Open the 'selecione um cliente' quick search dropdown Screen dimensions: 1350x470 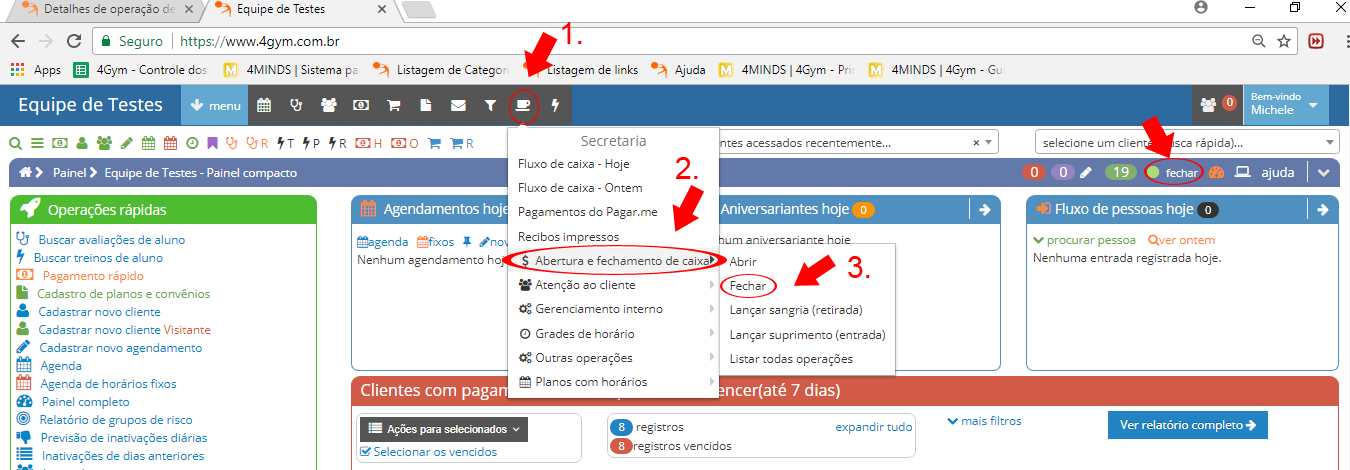pyautogui.click(x=1186, y=142)
